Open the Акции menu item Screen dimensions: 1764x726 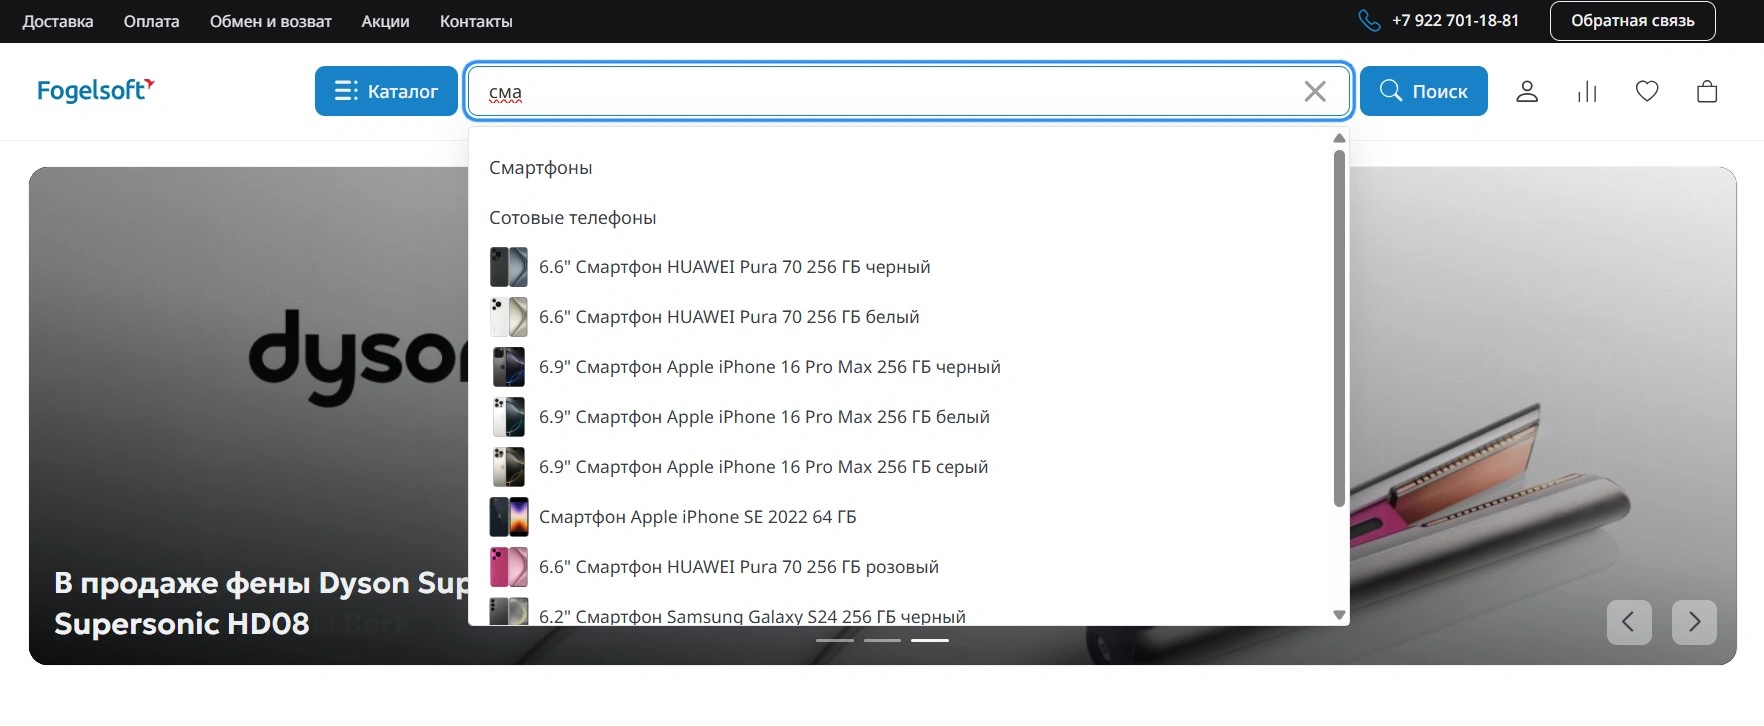pyautogui.click(x=385, y=21)
